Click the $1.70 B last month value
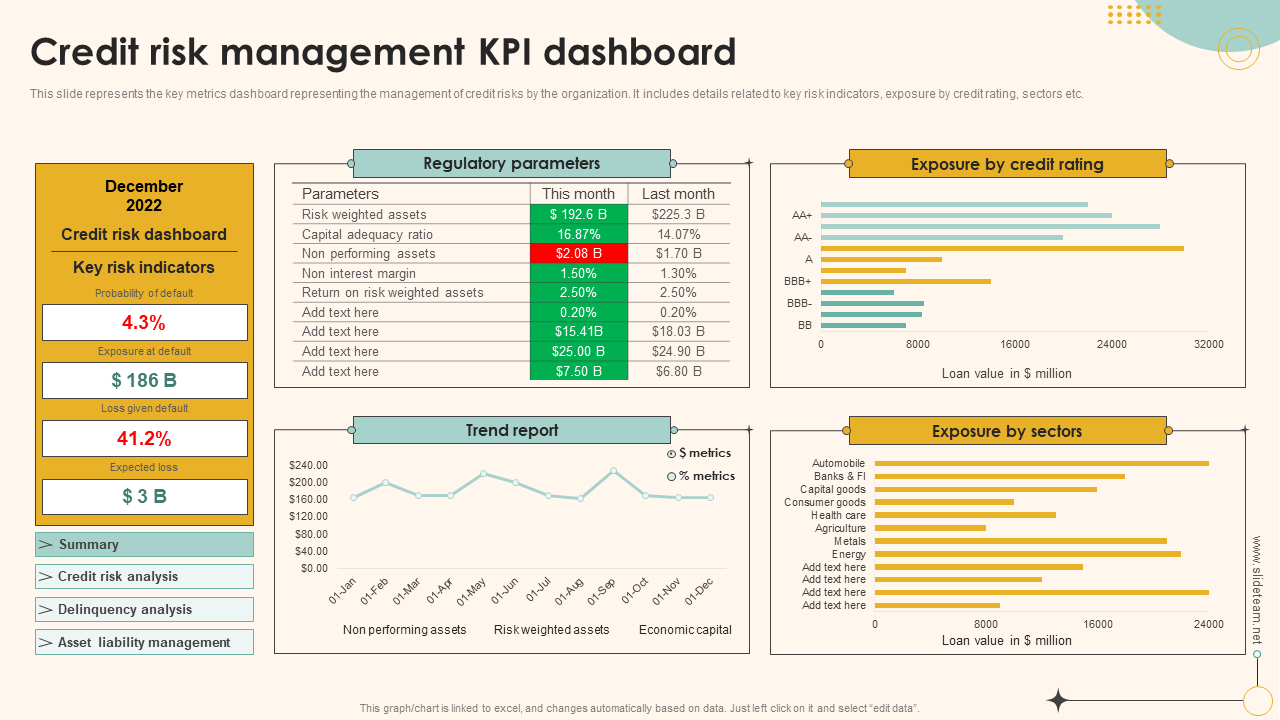Screen dimensions: 1280x720 [678, 253]
